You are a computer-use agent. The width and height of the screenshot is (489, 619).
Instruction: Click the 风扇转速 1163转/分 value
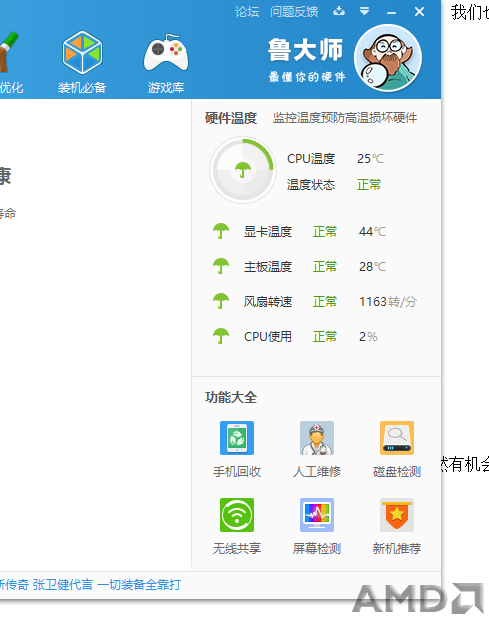click(x=388, y=302)
